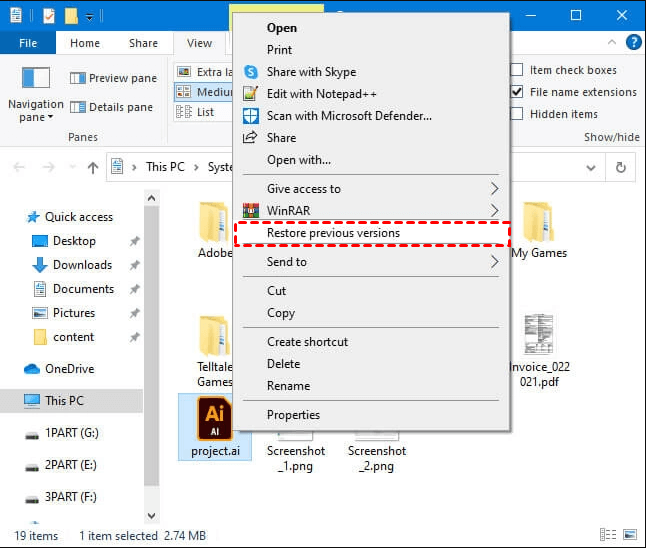Enable Item check boxes

click(x=517, y=70)
